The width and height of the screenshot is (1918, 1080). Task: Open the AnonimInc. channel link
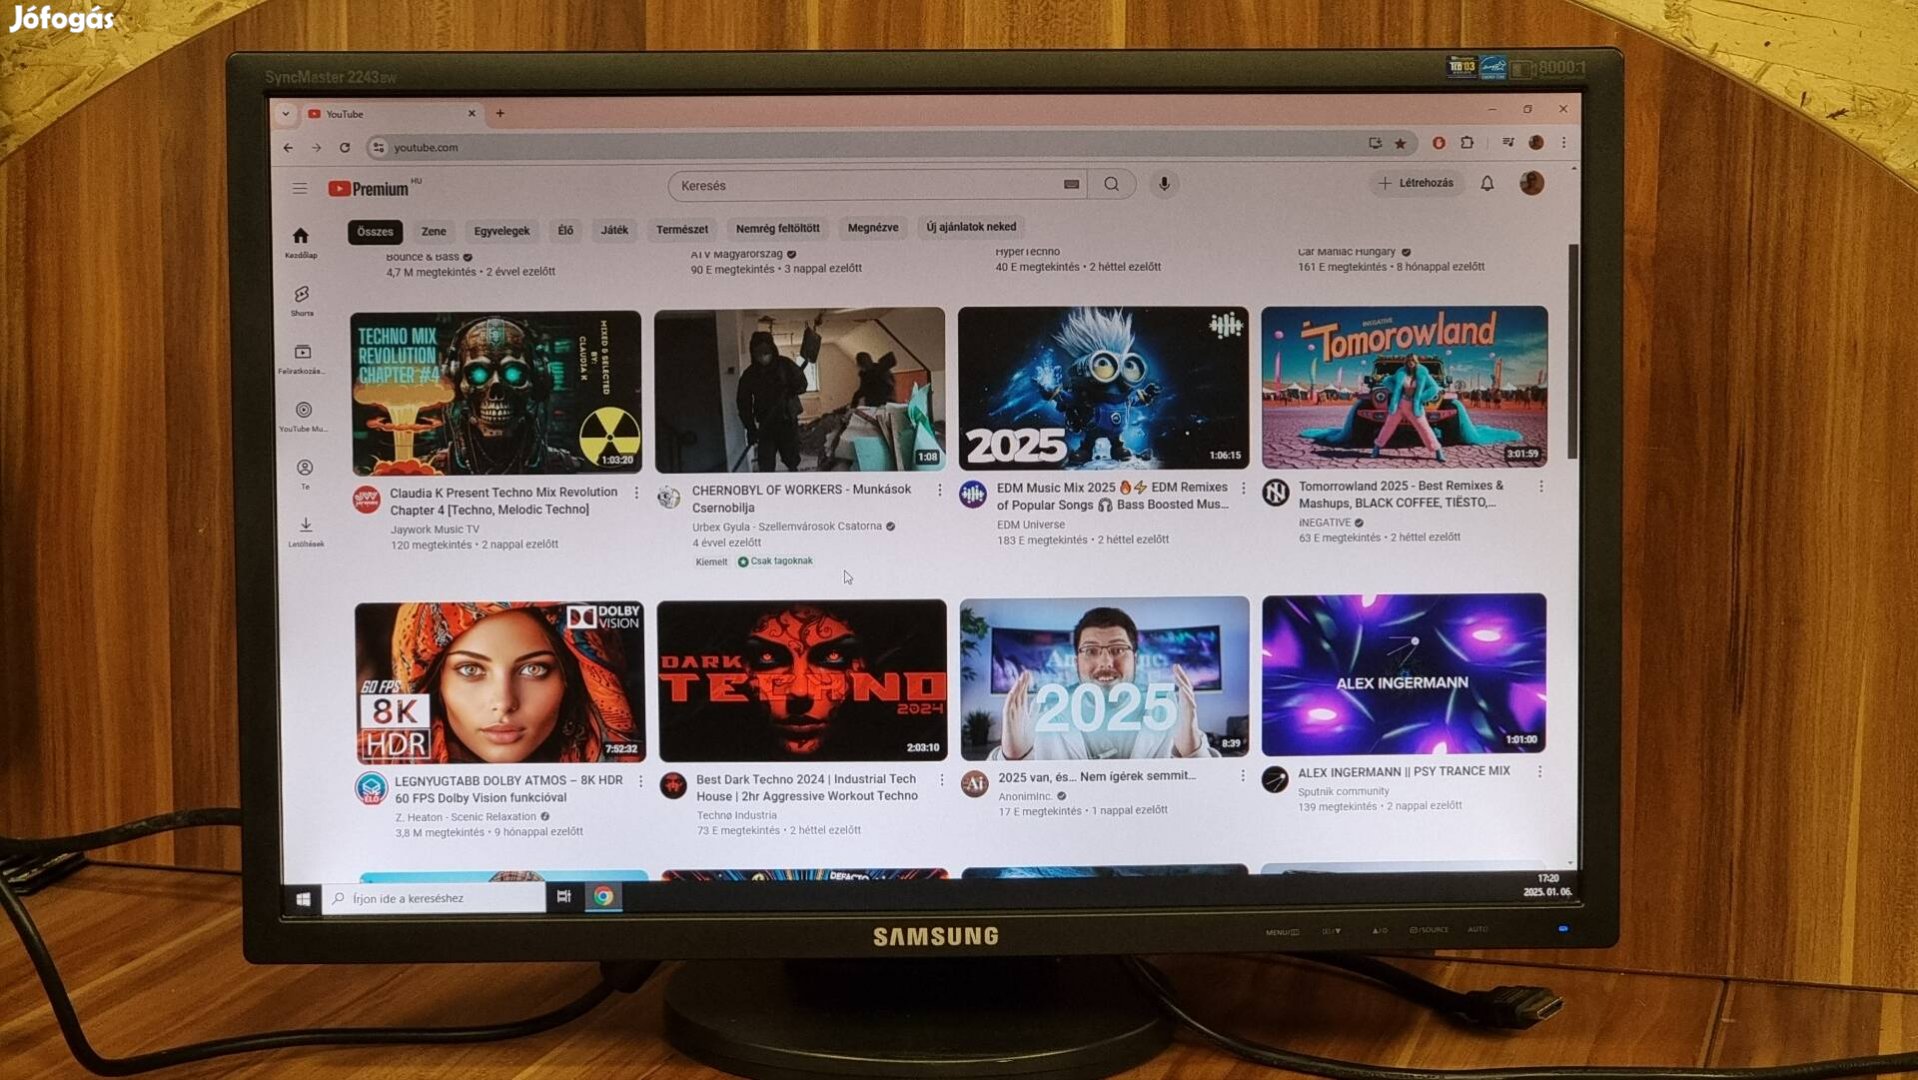click(x=1025, y=796)
